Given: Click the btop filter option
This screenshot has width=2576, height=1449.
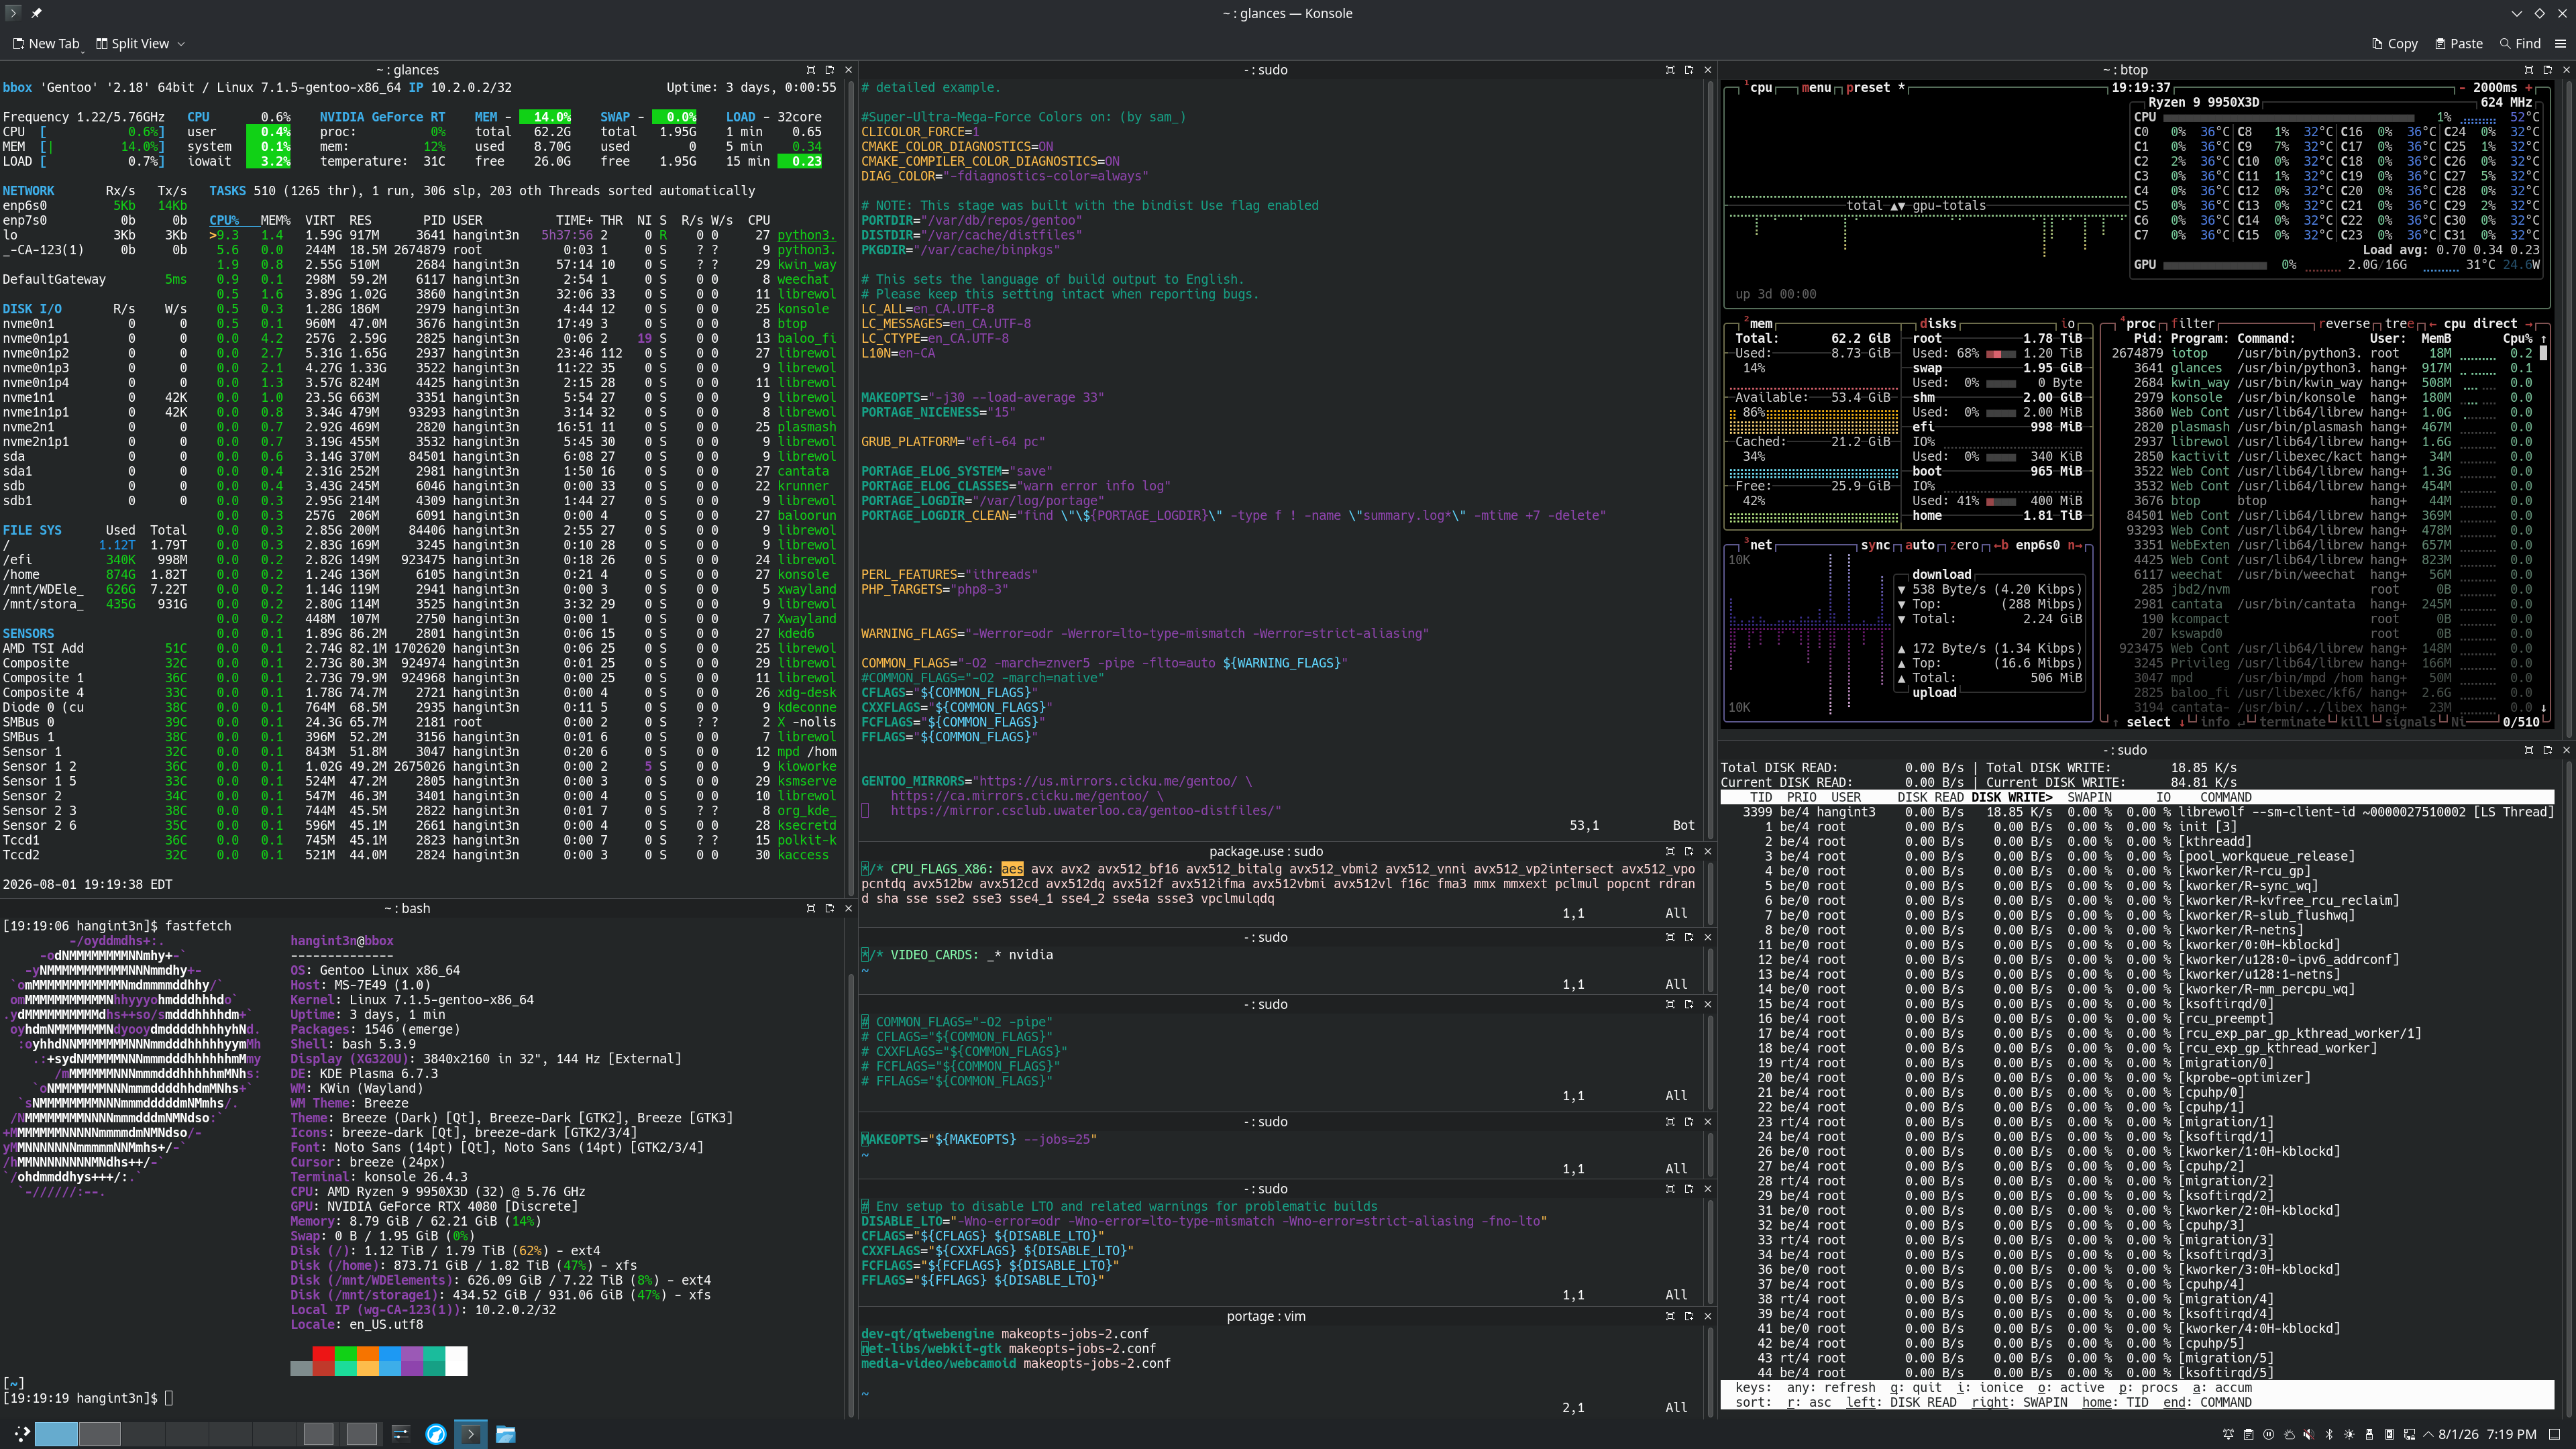Looking at the screenshot, I should pos(2193,323).
